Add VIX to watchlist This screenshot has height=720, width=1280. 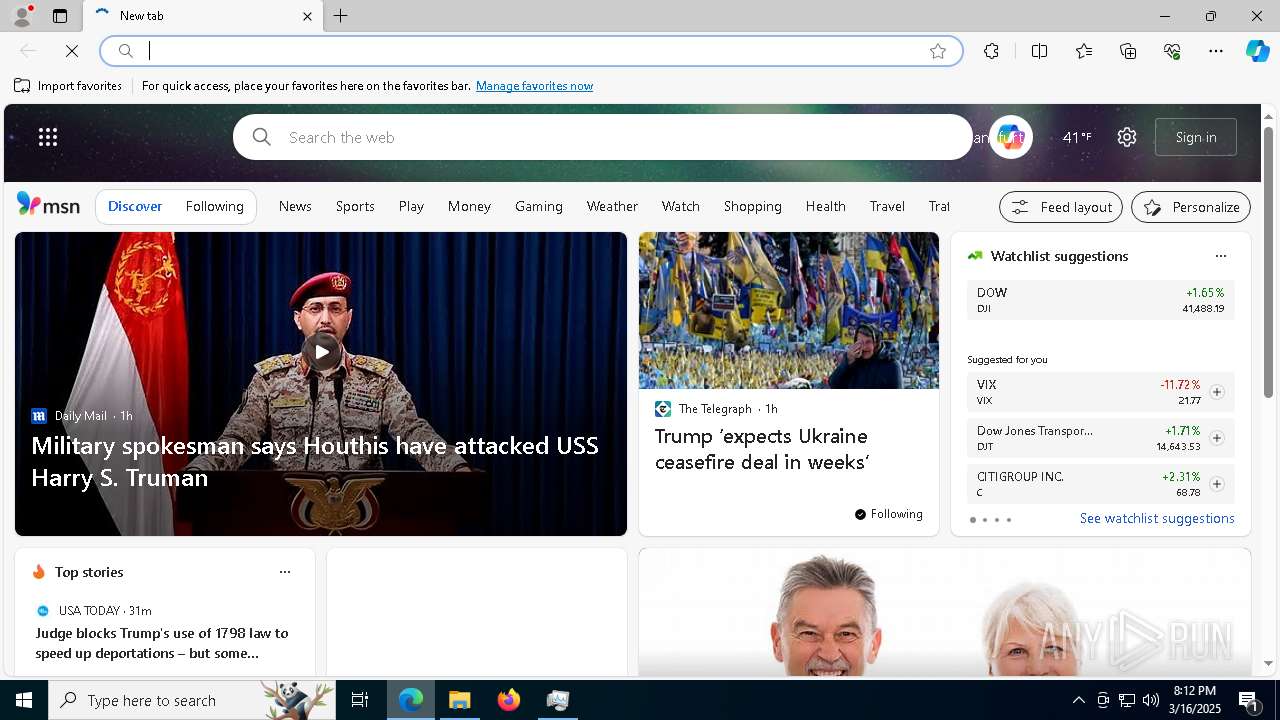[1216, 392]
